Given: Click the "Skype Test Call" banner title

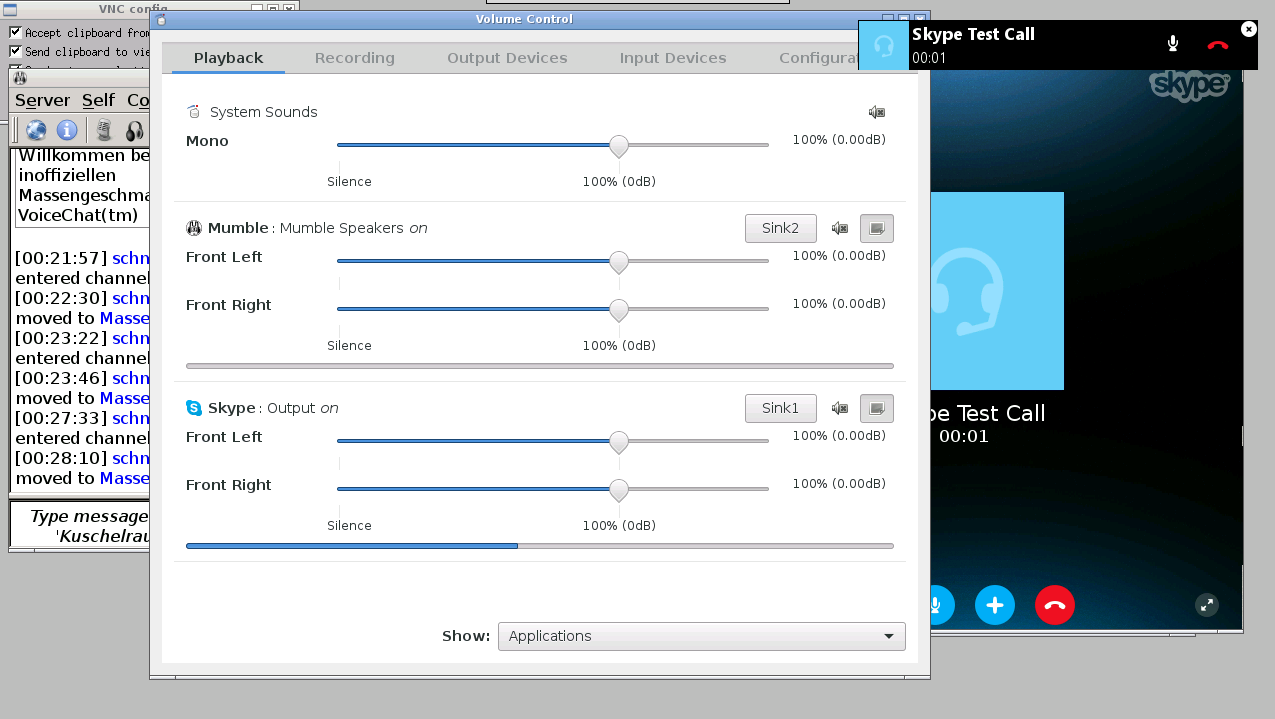Looking at the screenshot, I should [973, 34].
